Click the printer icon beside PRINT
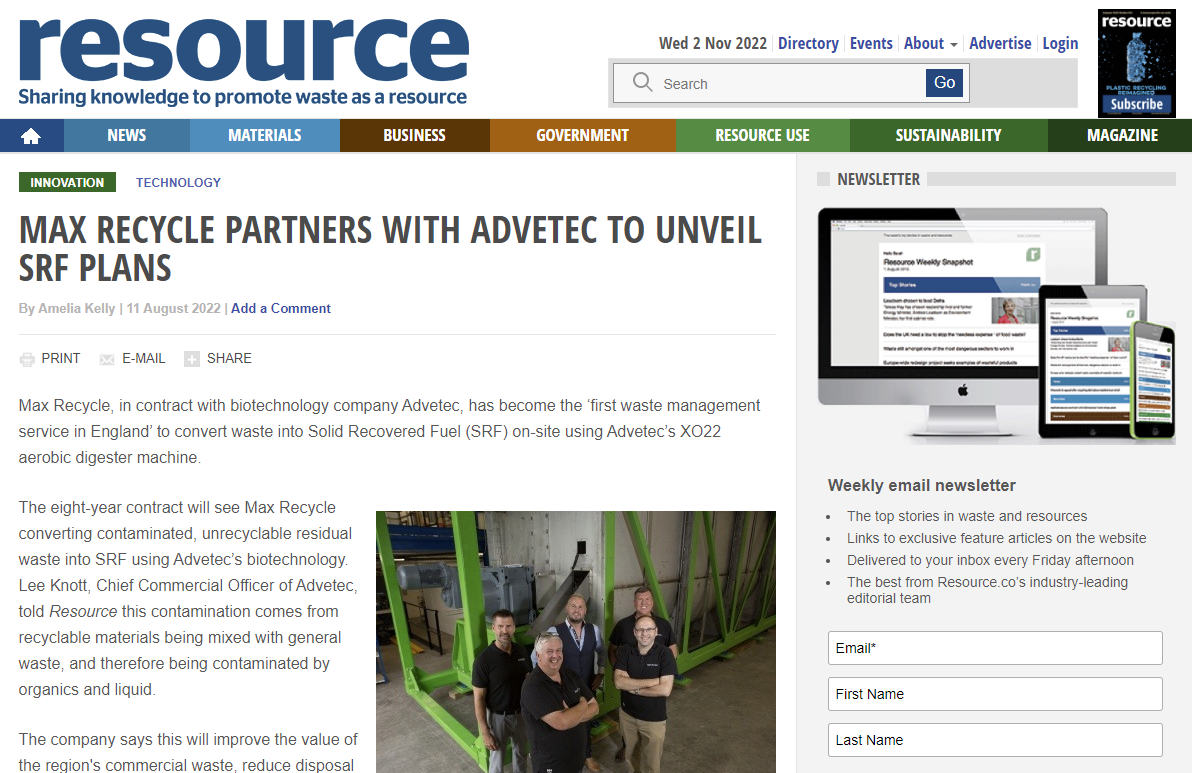 pos(27,360)
